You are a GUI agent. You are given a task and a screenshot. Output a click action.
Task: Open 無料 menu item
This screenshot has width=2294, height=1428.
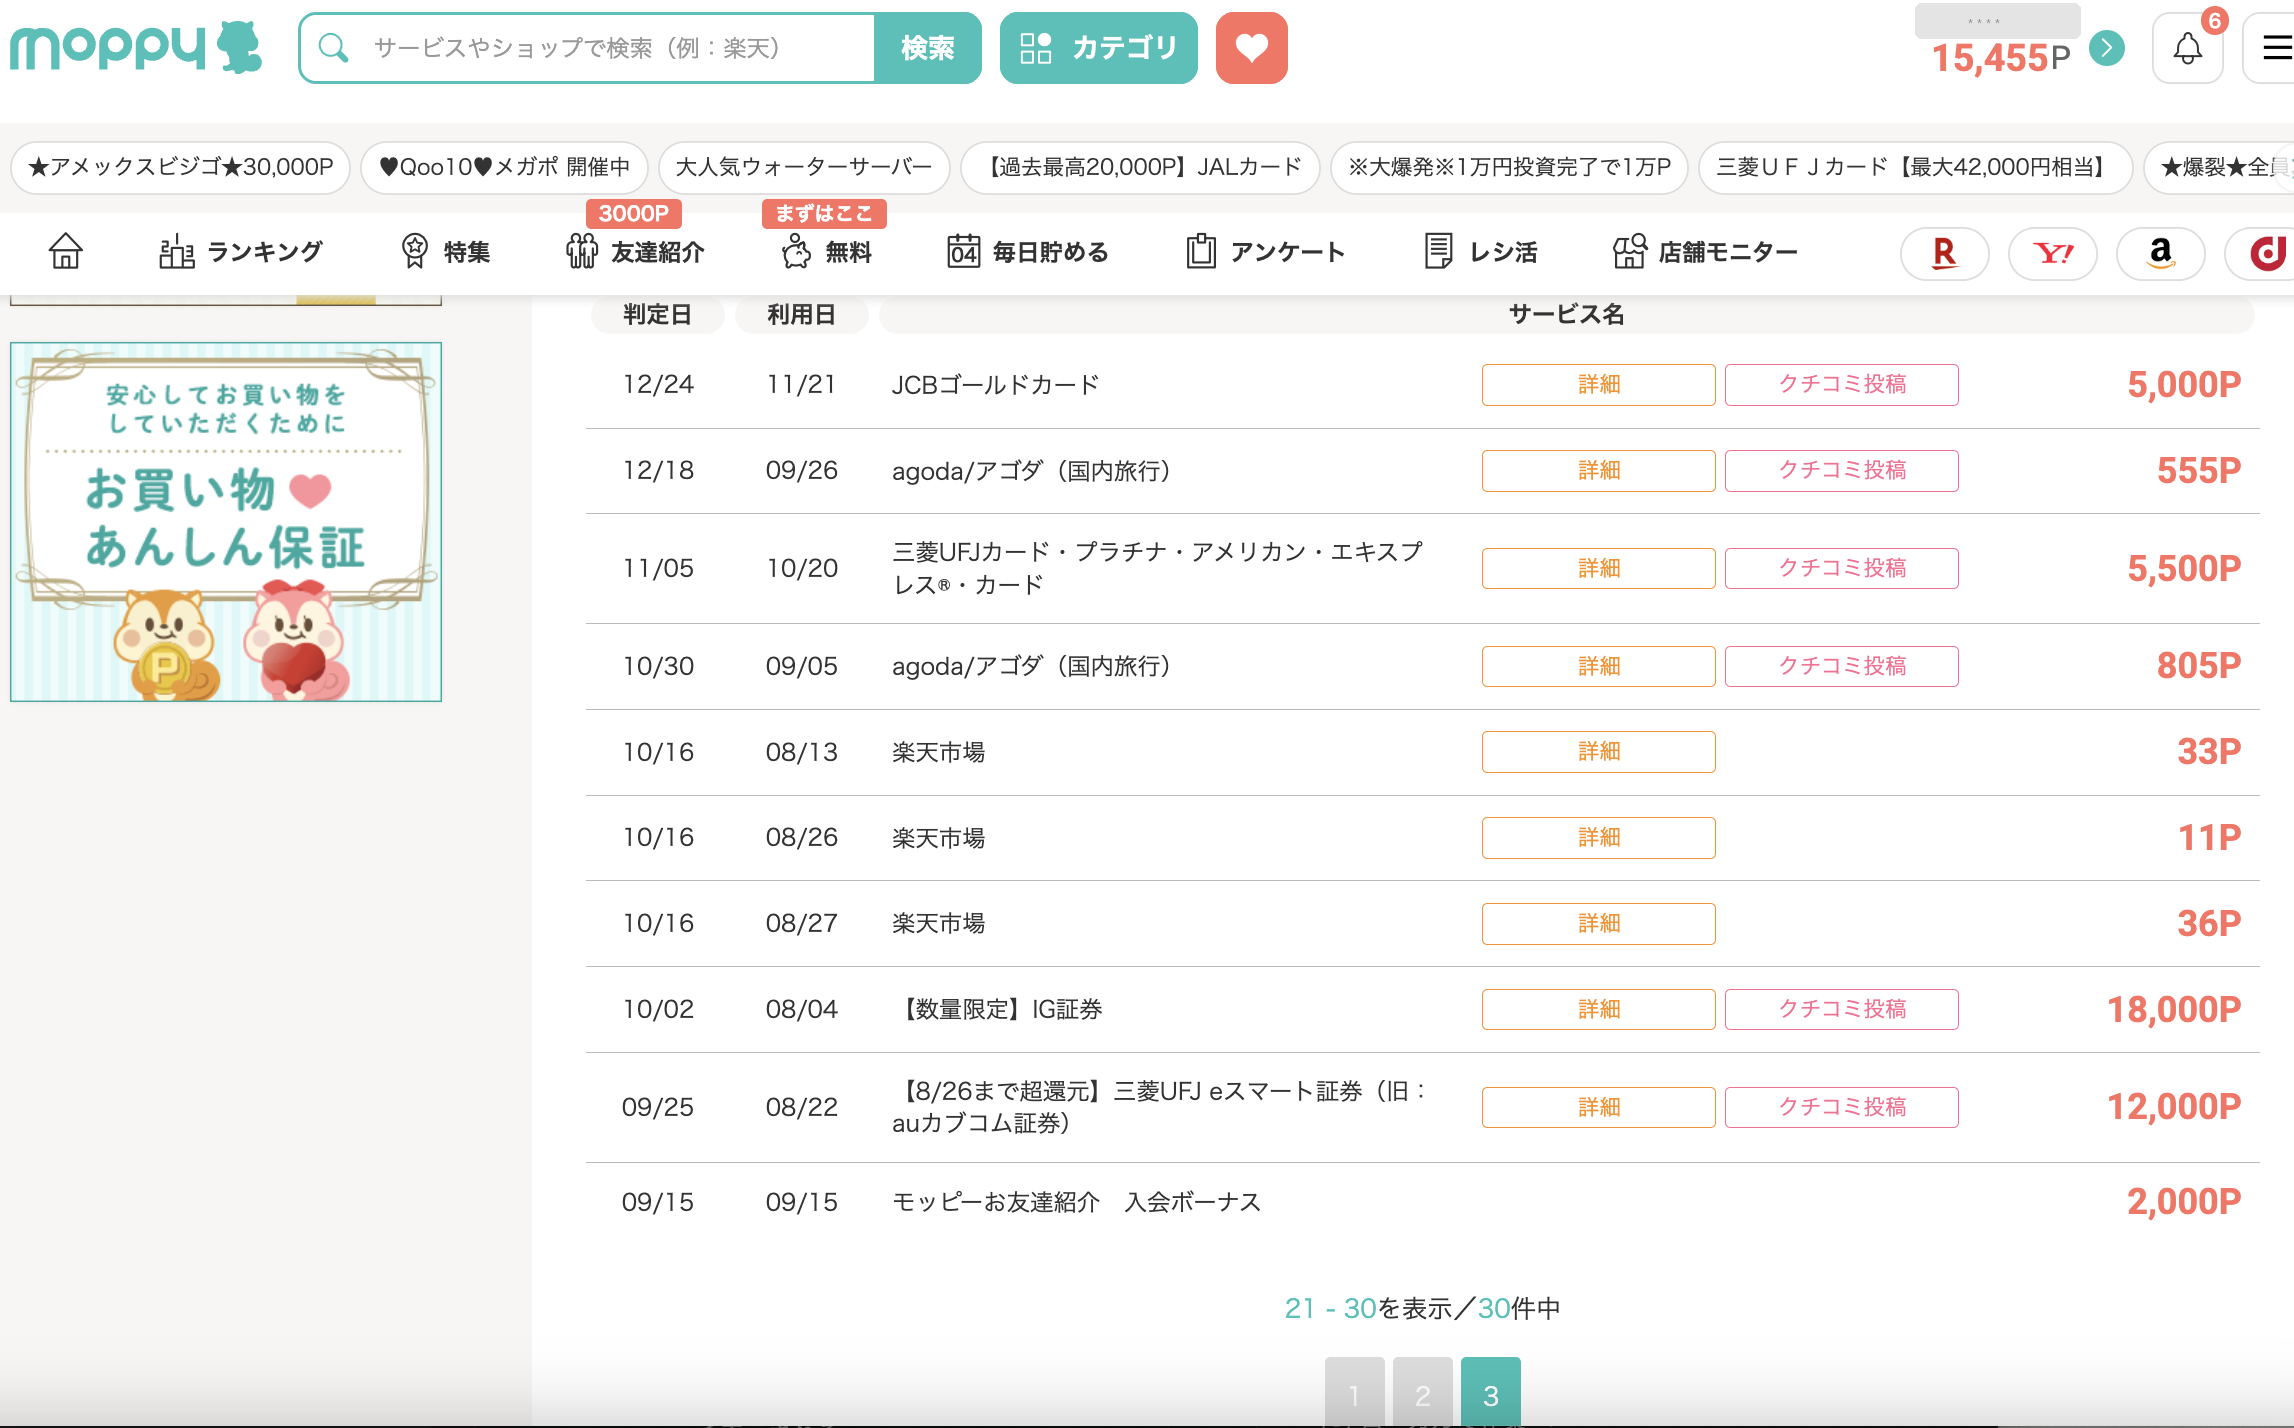pos(827,252)
